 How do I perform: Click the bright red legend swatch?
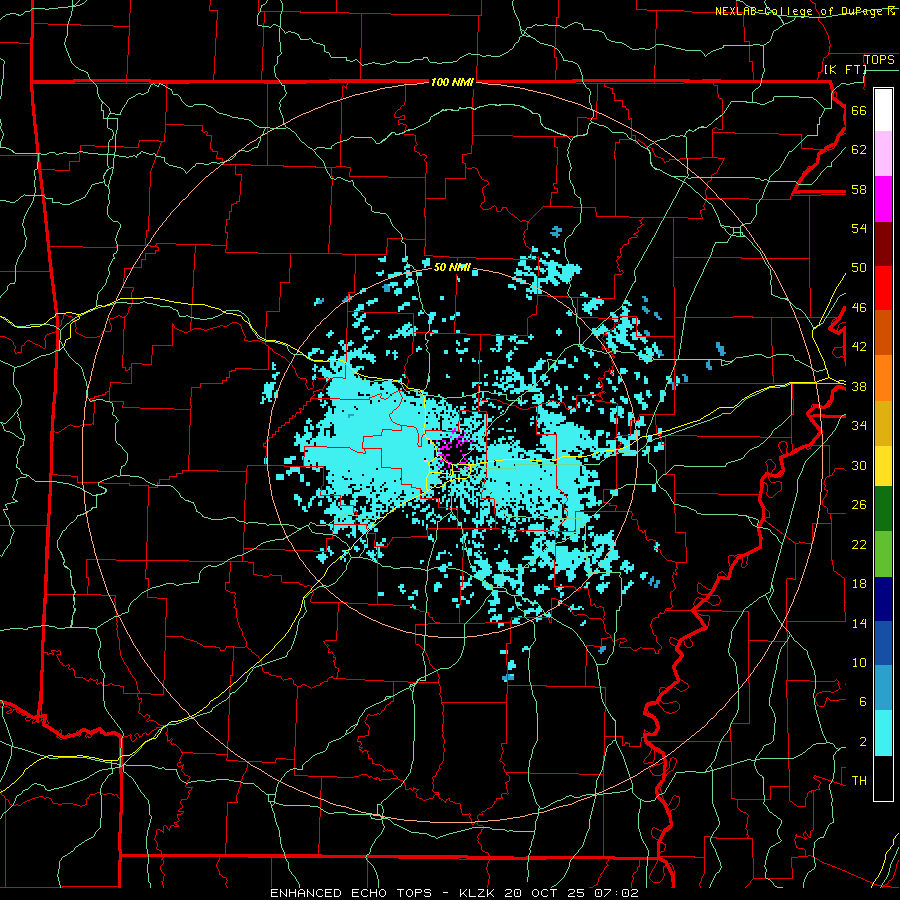click(x=883, y=288)
